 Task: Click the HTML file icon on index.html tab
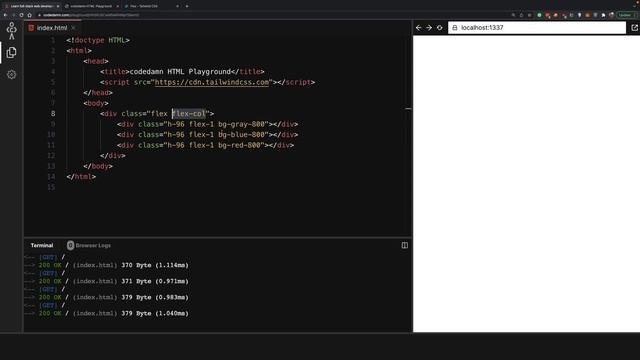click(x=31, y=28)
